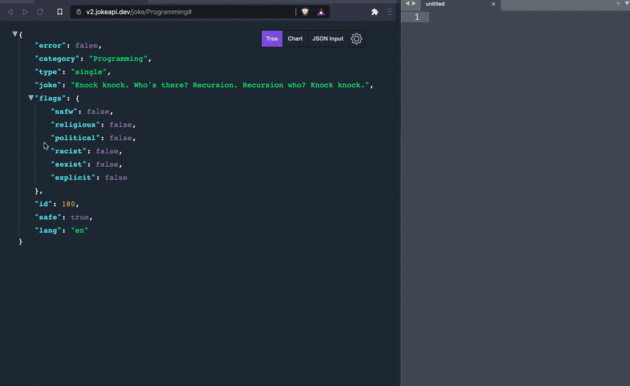The width and height of the screenshot is (630, 386).
Task: Collapse root JSON object triangle
Action: (x=15, y=34)
